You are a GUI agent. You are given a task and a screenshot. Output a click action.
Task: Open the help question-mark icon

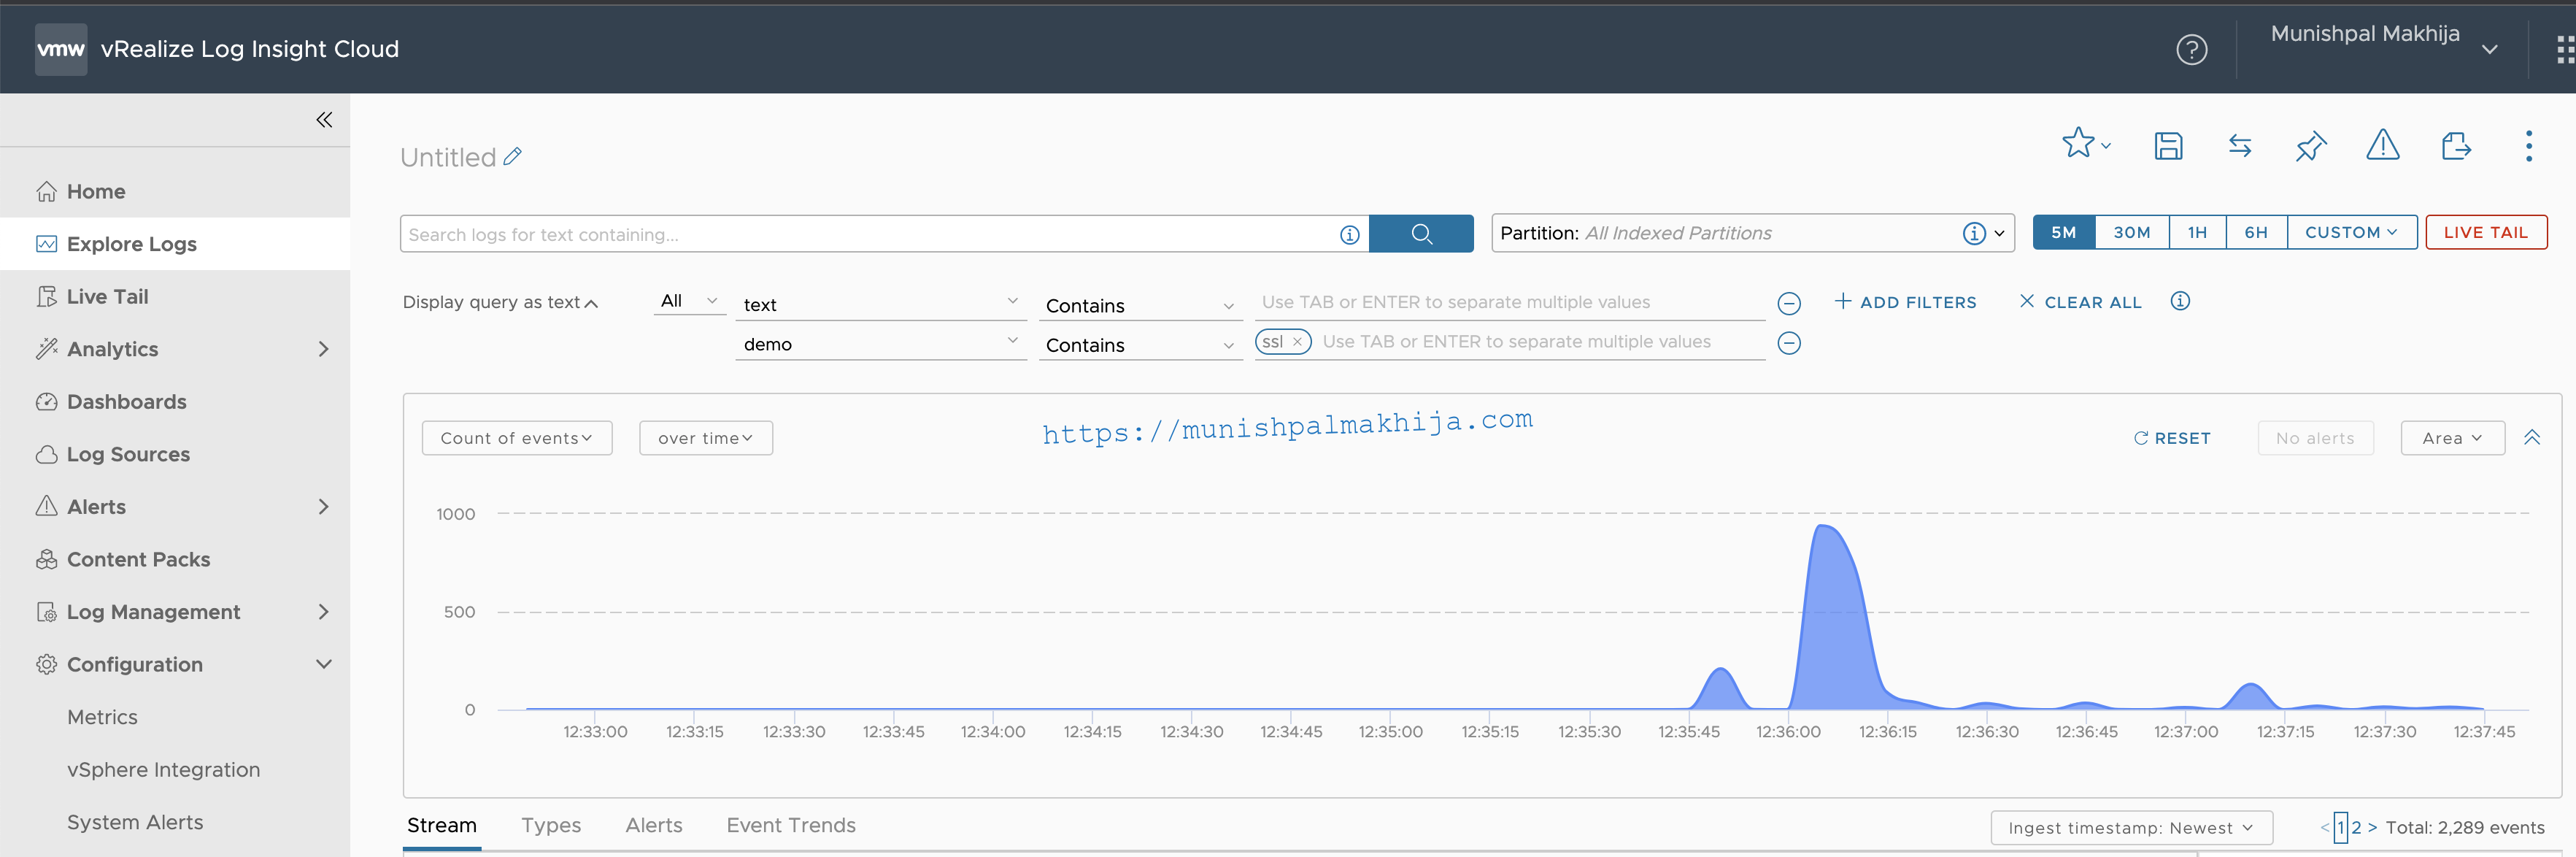[2191, 49]
